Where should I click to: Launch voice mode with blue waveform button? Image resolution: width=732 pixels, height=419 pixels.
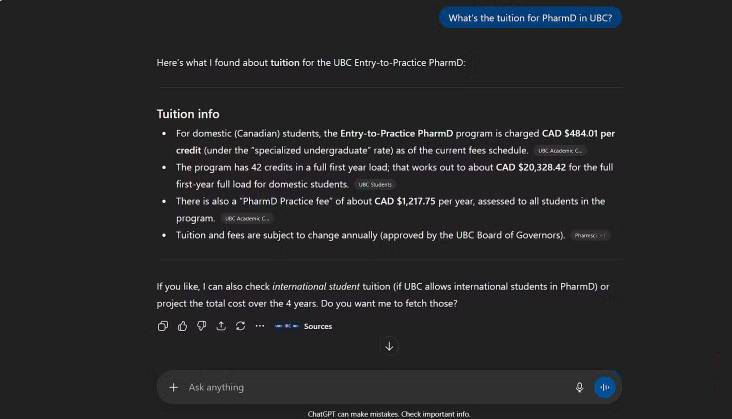pos(604,387)
